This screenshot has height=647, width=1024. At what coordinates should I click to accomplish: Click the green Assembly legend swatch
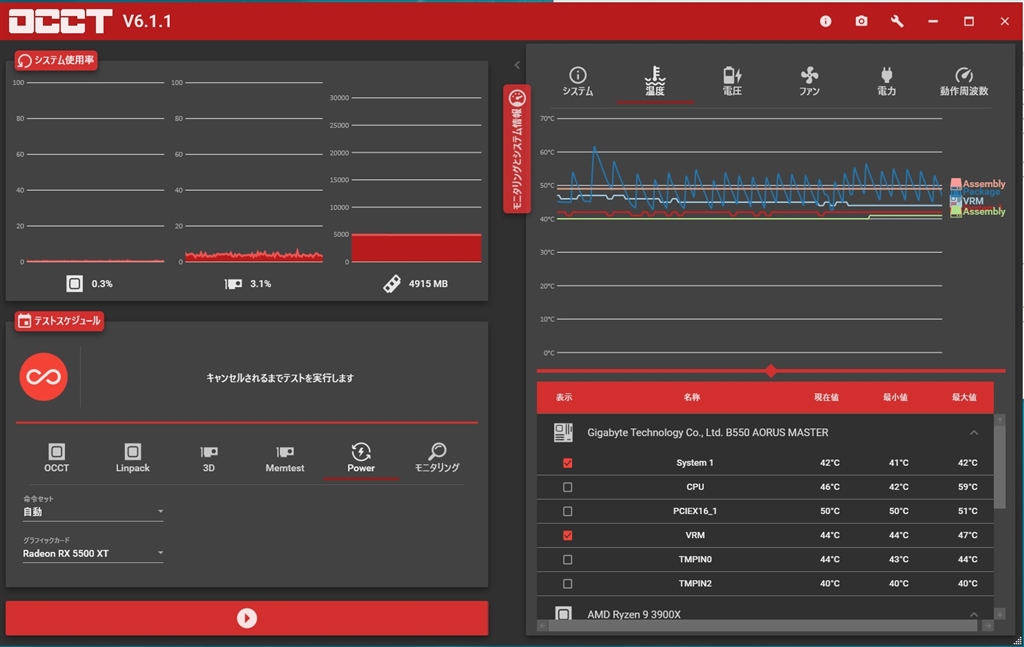(955, 212)
